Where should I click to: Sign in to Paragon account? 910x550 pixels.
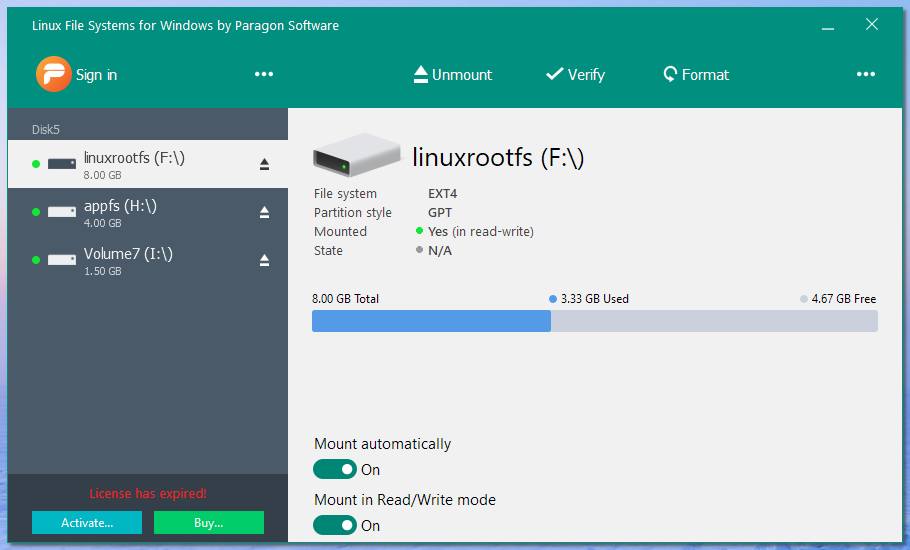pos(96,75)
